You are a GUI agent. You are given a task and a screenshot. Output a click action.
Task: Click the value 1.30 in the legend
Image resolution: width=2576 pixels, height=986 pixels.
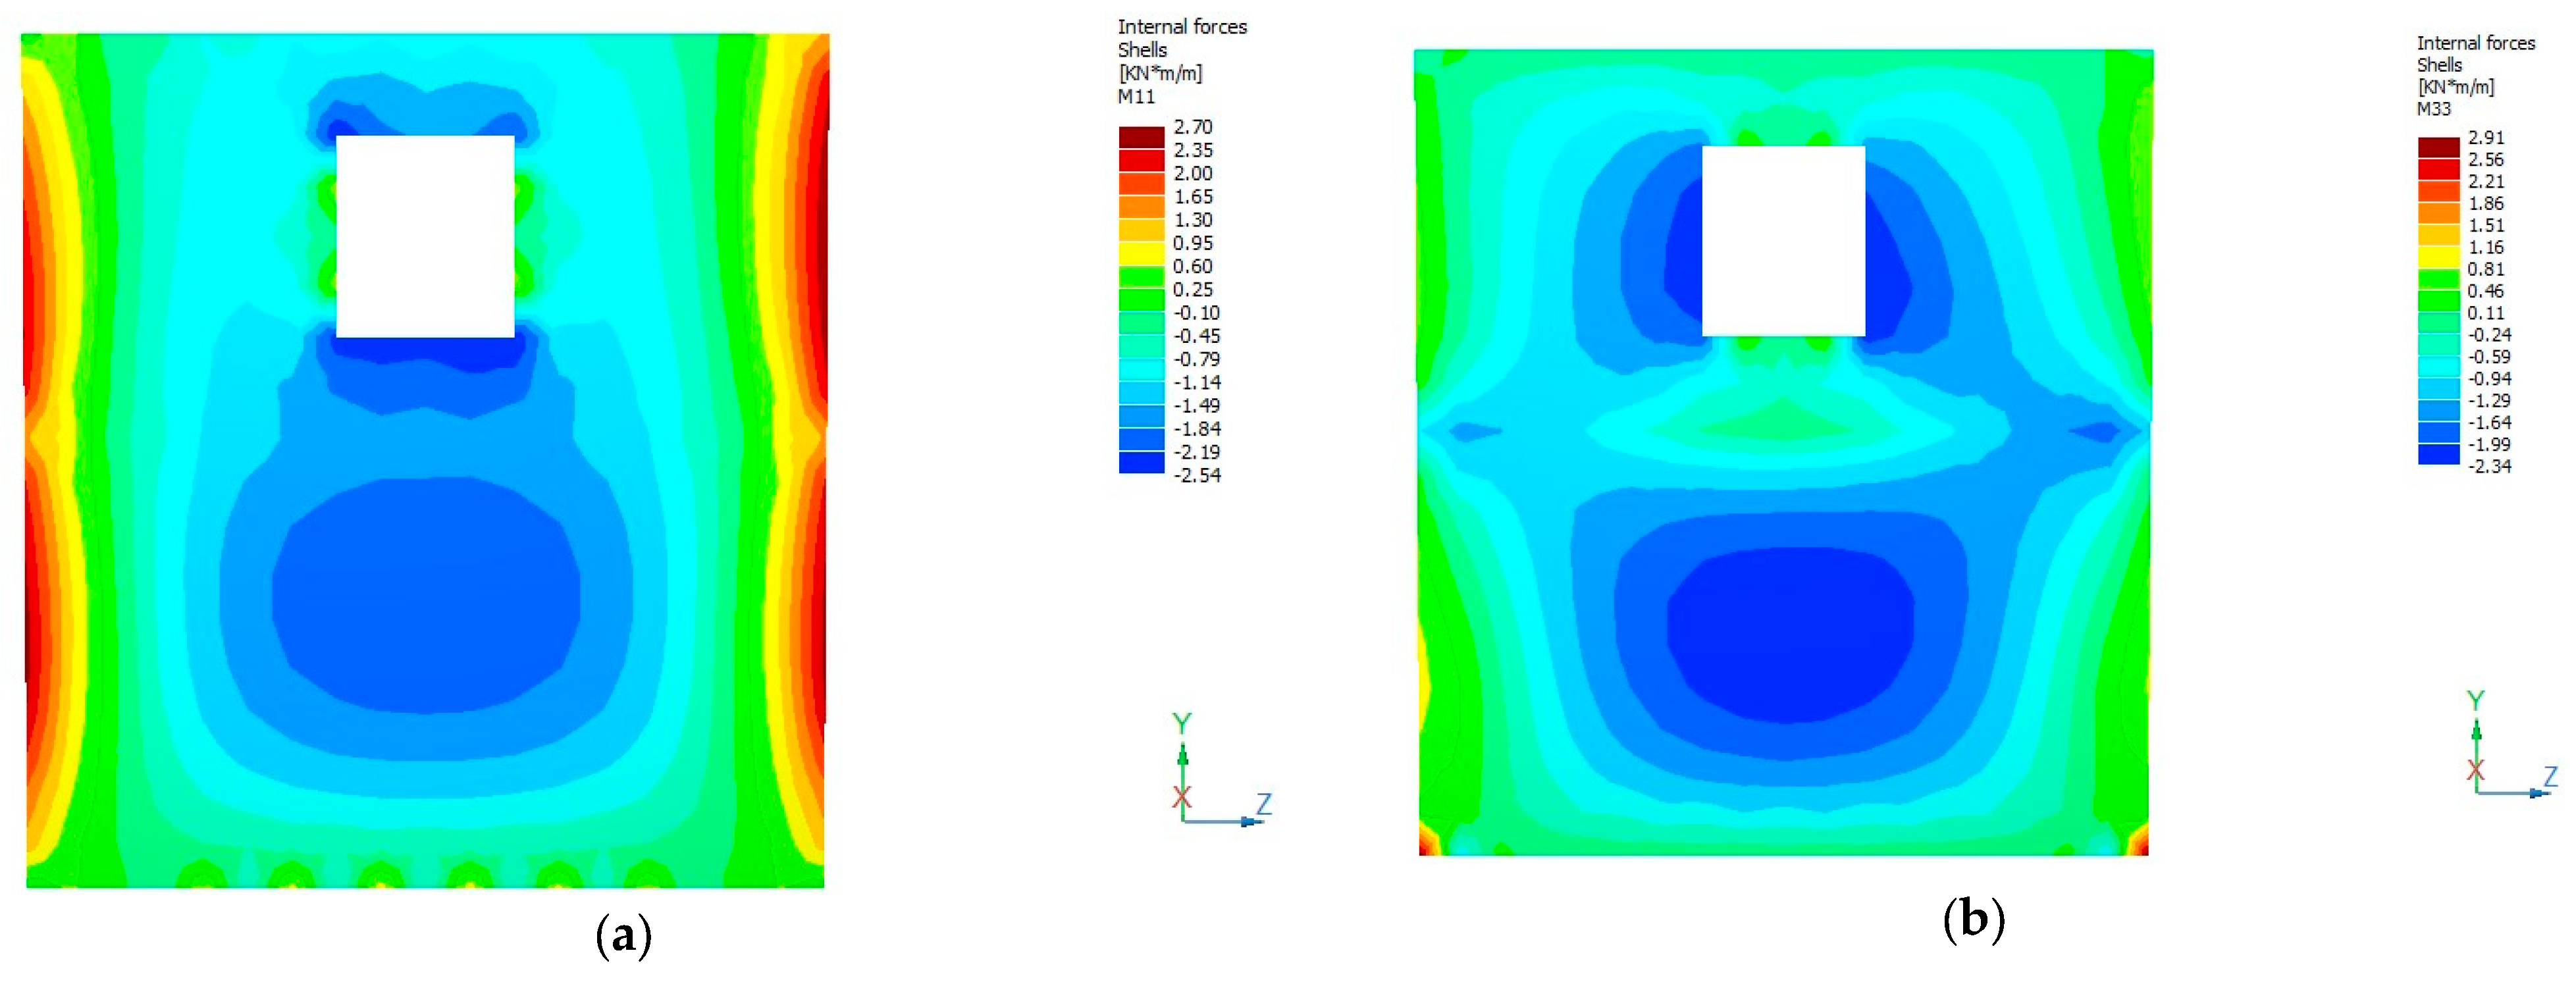click(x=1193, y=220)
